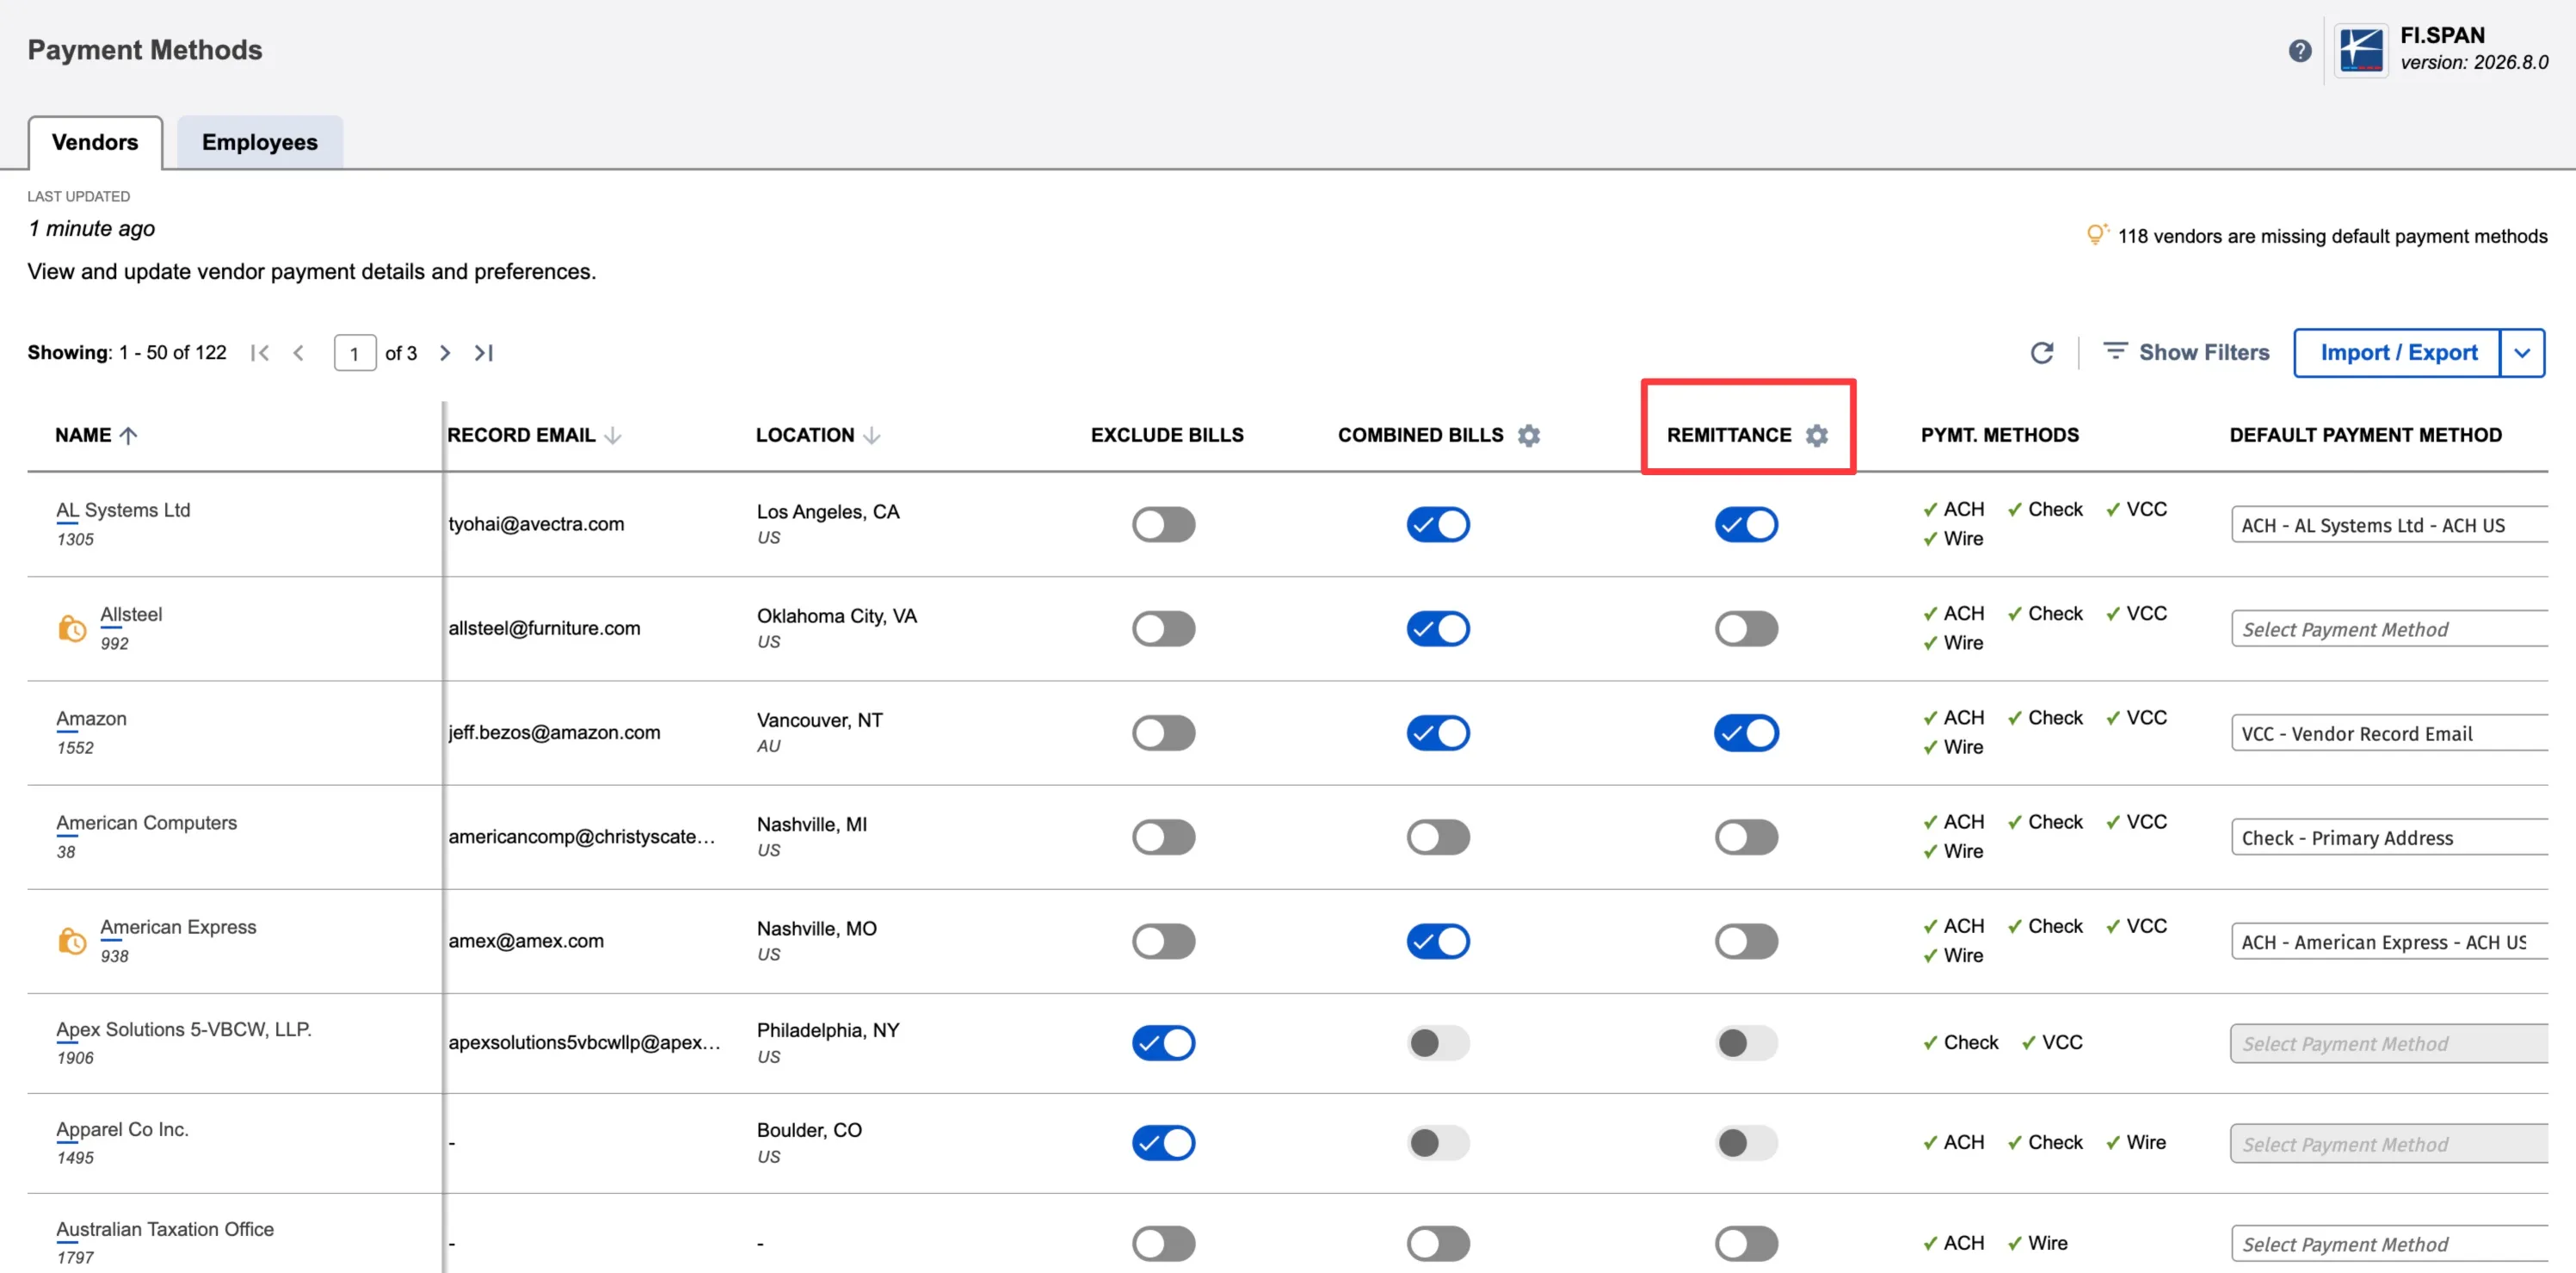Disable Combined Bills for Amazon
This screenshot has width=2576, height=1273.
1438,733
